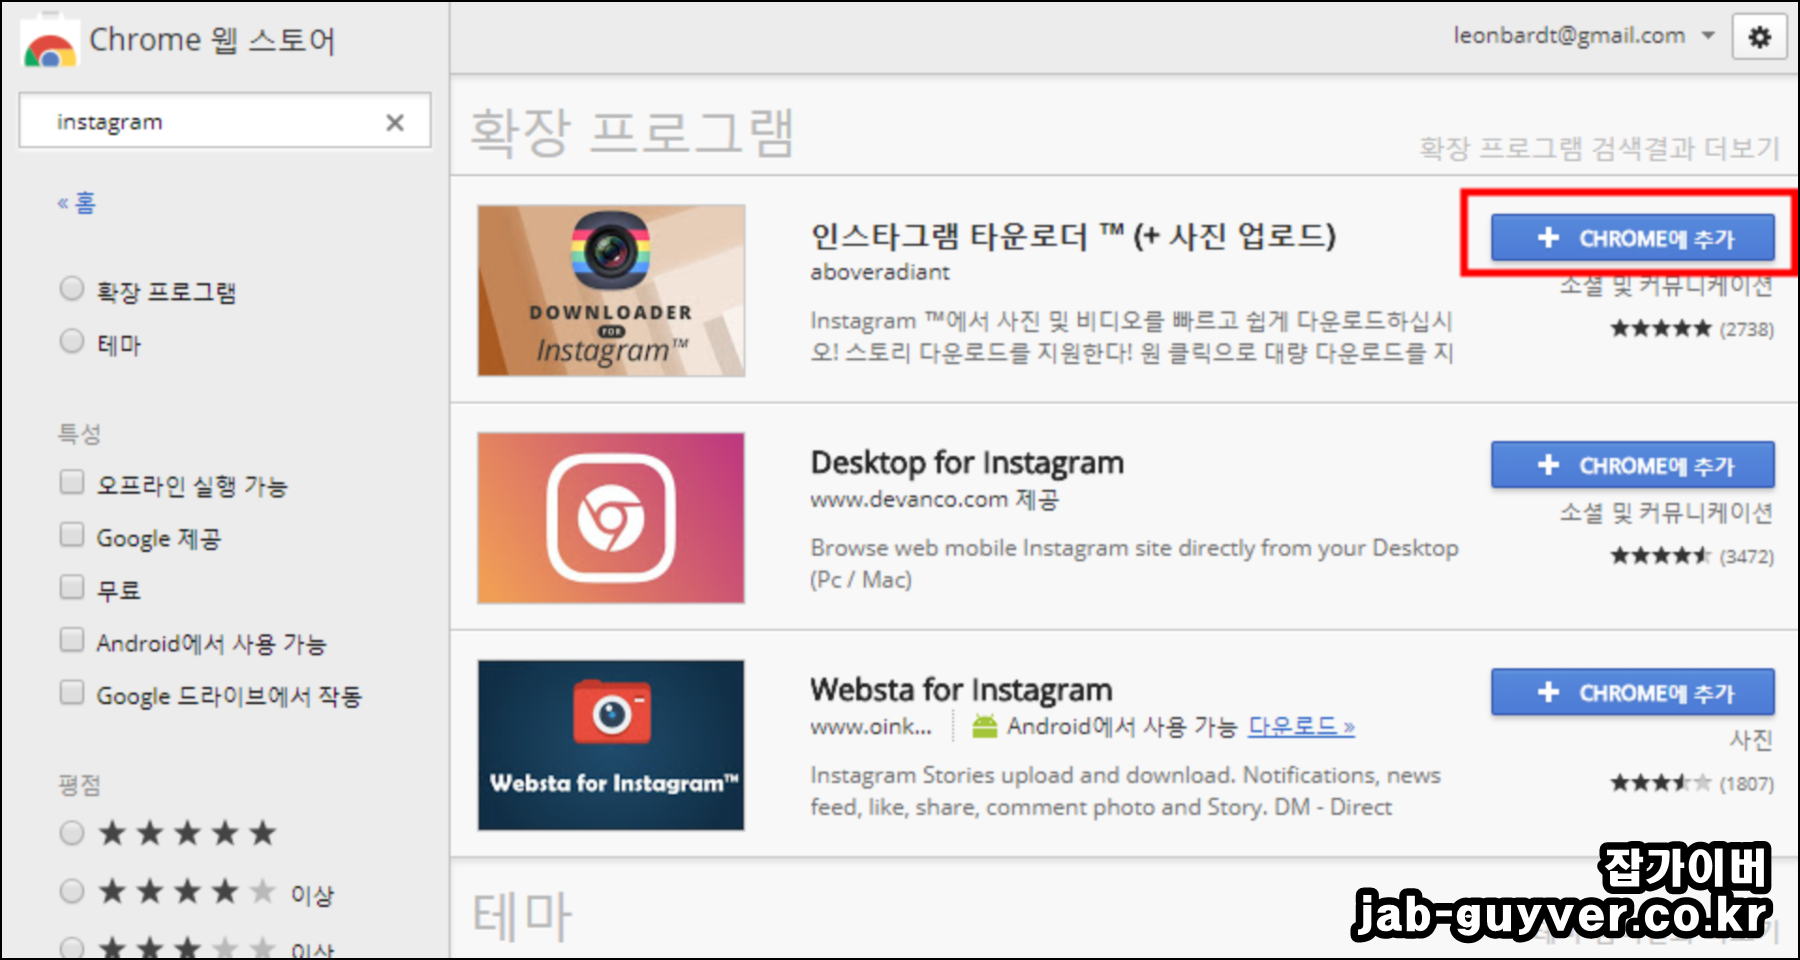Select four stars 이상 rating radio button
Image resolution: width=1800 pixels, height=960 pixels.
pos(72,890)
